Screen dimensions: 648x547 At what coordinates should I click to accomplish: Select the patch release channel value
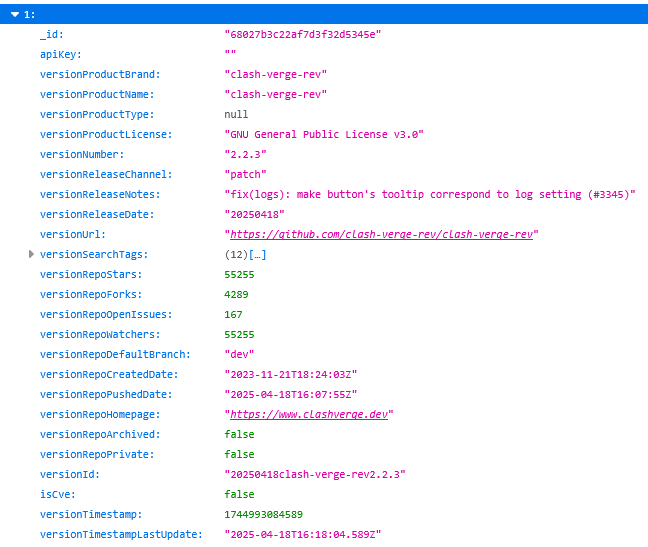tap(245, 174)
